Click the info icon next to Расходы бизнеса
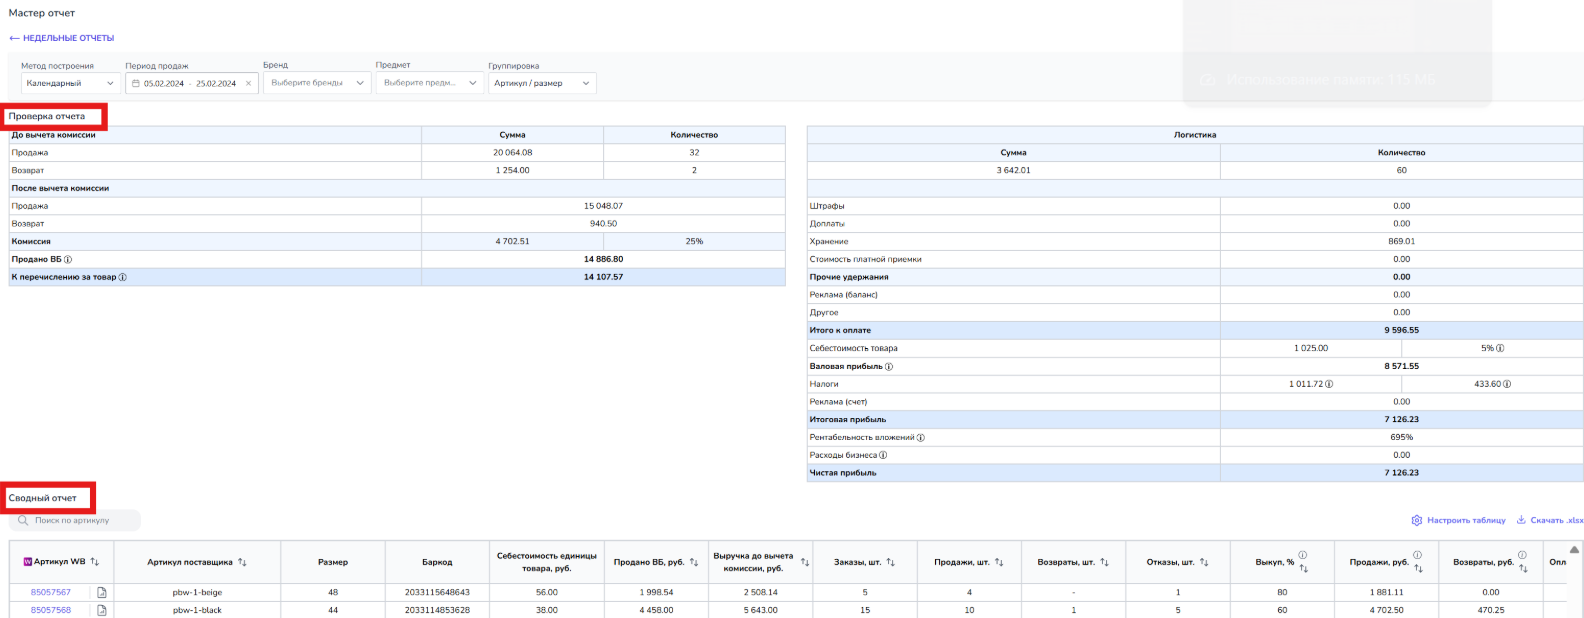This screenshot has width=1584, height=618. [883, 456]
